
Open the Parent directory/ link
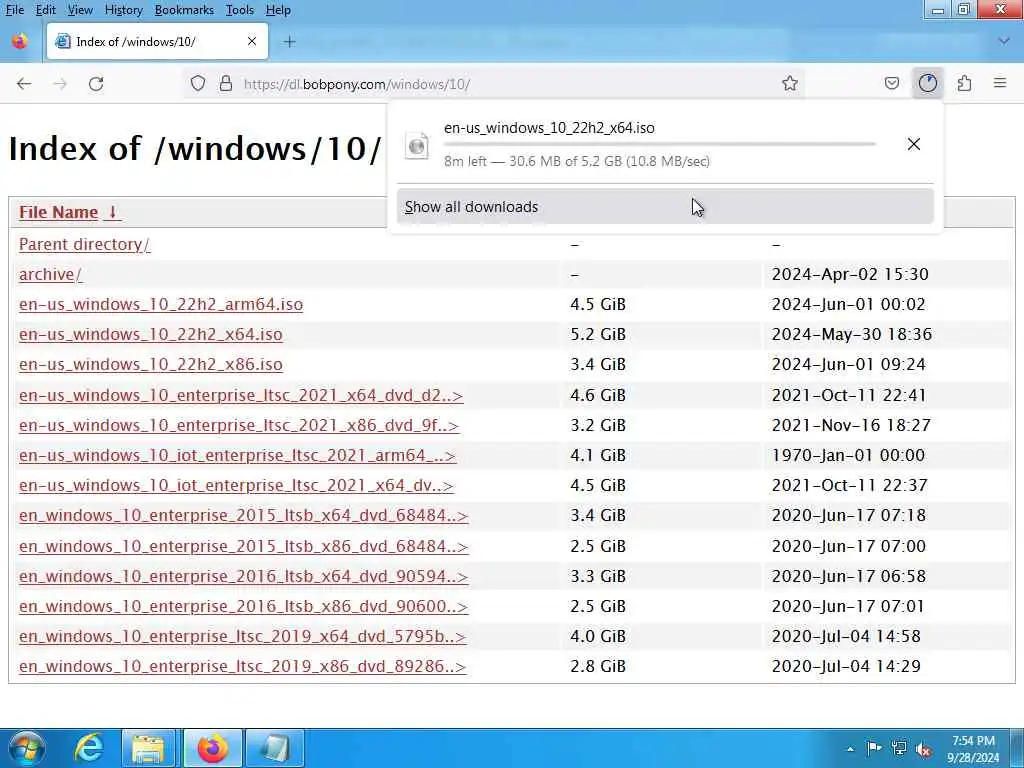84,244
